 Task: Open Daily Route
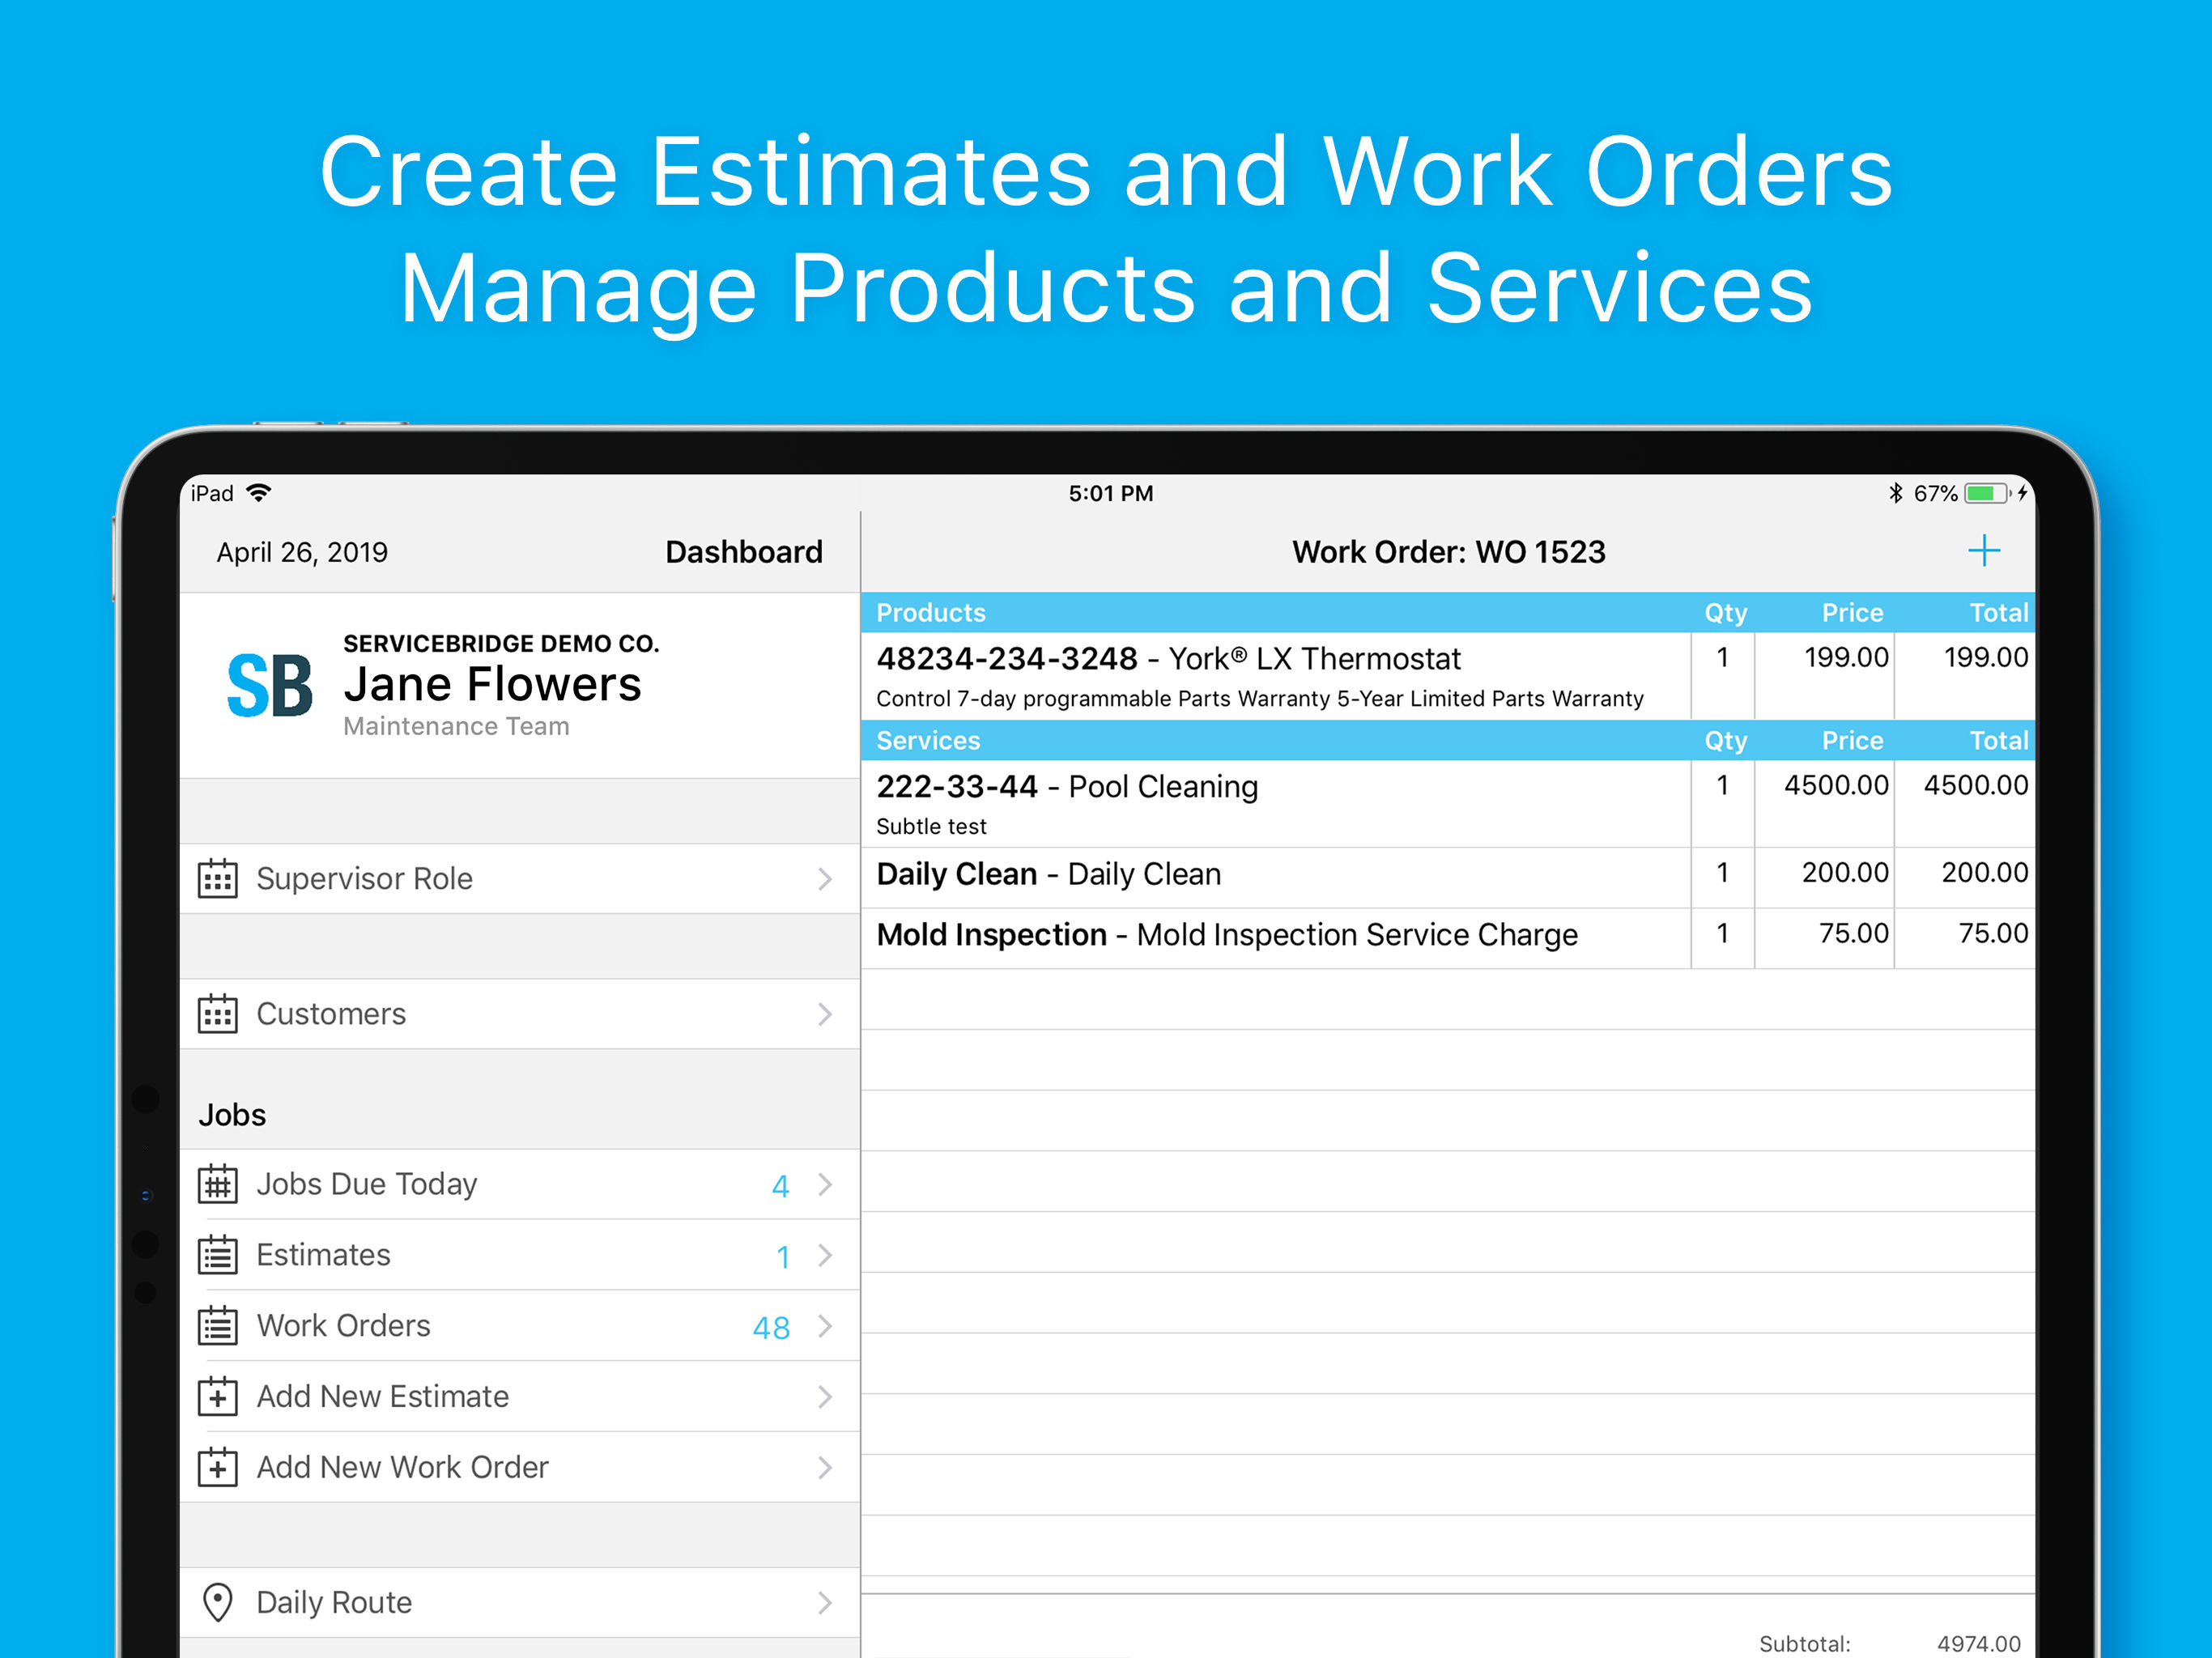tap(520, 1603)
